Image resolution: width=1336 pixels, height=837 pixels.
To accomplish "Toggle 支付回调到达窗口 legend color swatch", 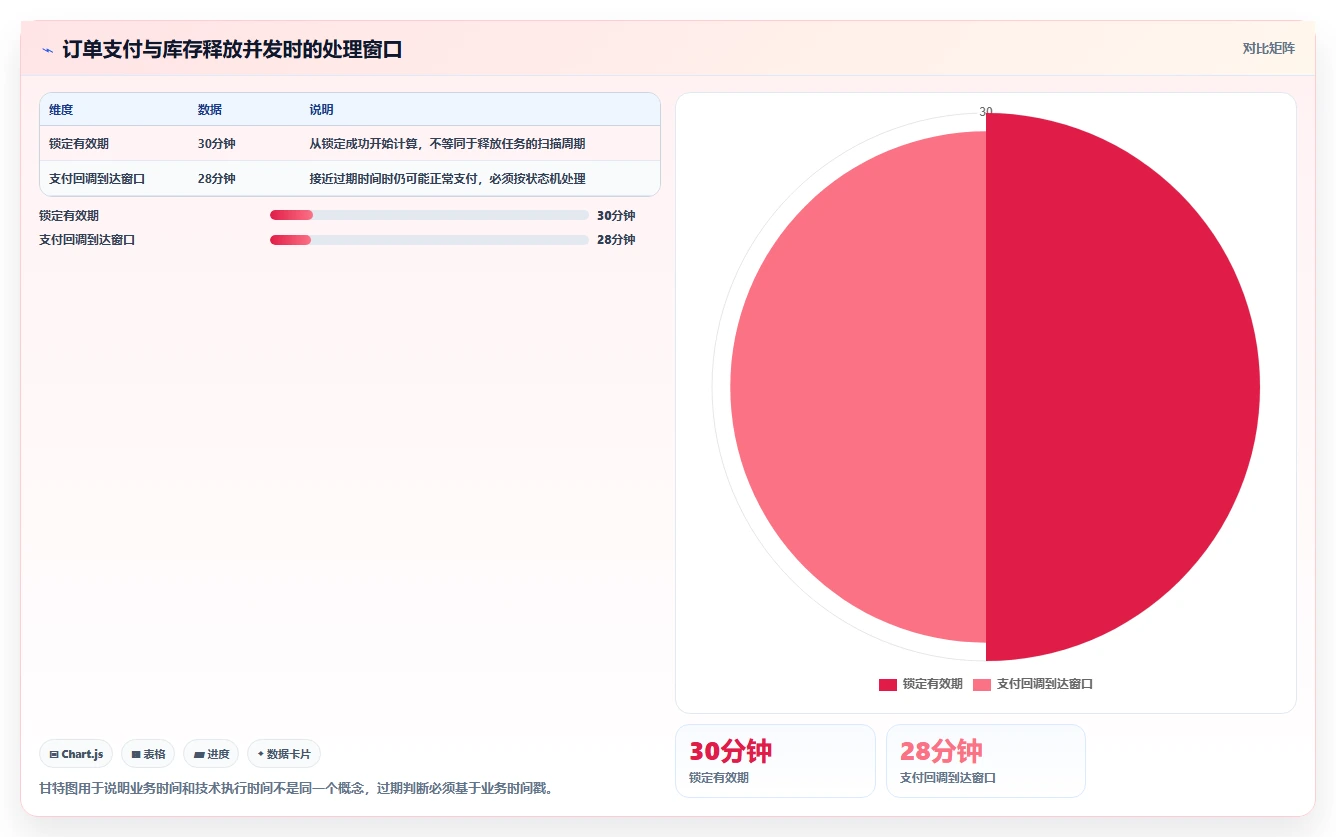I will tap(982, 684).
